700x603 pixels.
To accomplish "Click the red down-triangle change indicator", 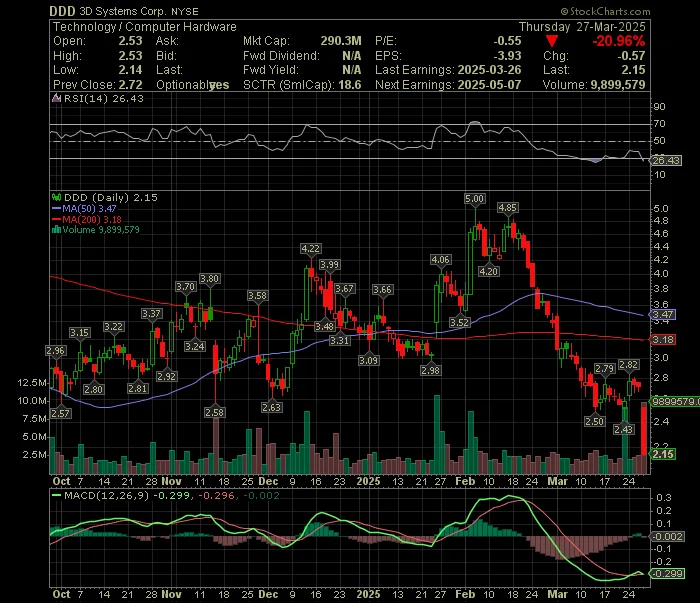I will (x=552, y=42).
